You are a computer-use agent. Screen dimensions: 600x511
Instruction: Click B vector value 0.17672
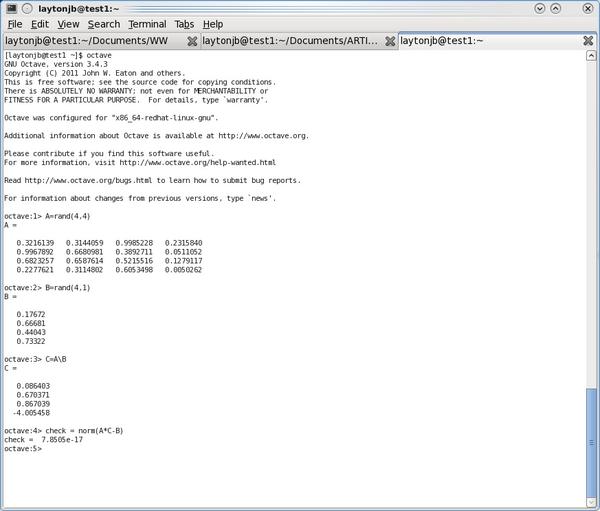[x=31, y=314]
